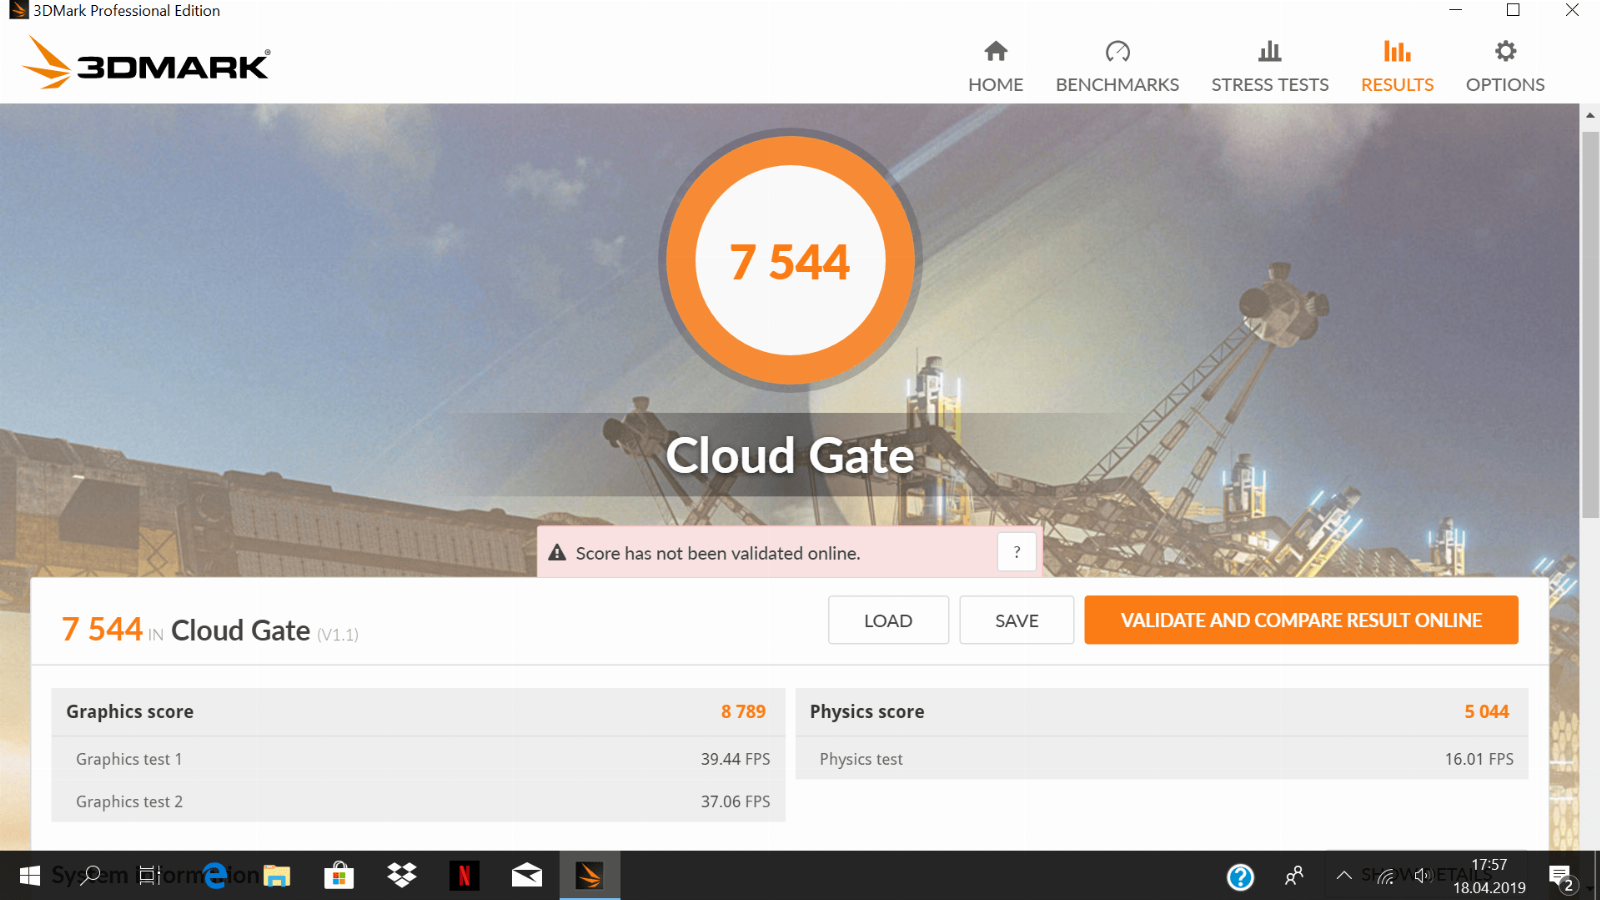Open the Mail app from taskbar

click(527, 876)
